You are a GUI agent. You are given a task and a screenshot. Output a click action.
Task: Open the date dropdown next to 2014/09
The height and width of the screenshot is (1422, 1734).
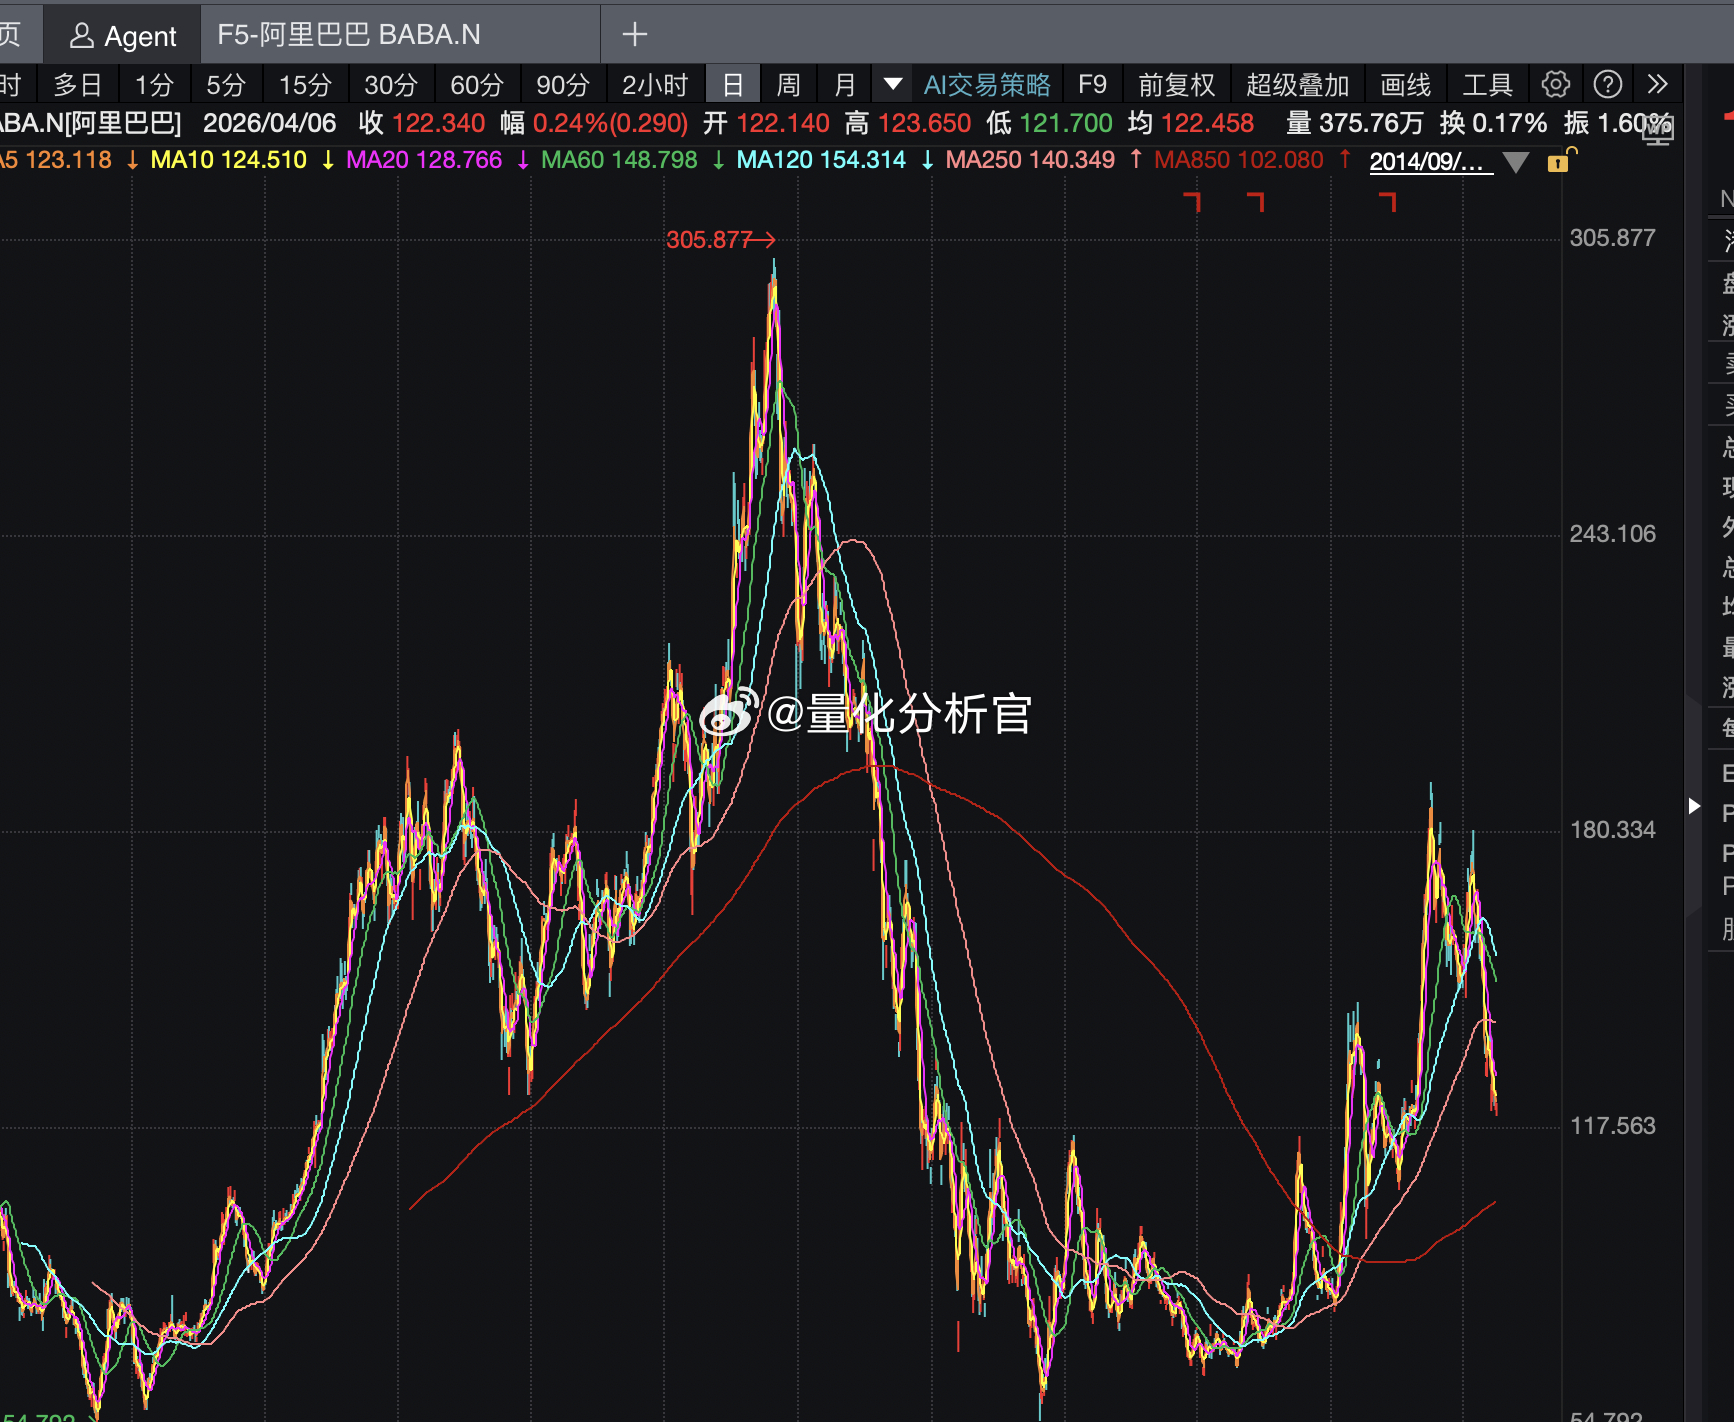(x=1517, y=161)
